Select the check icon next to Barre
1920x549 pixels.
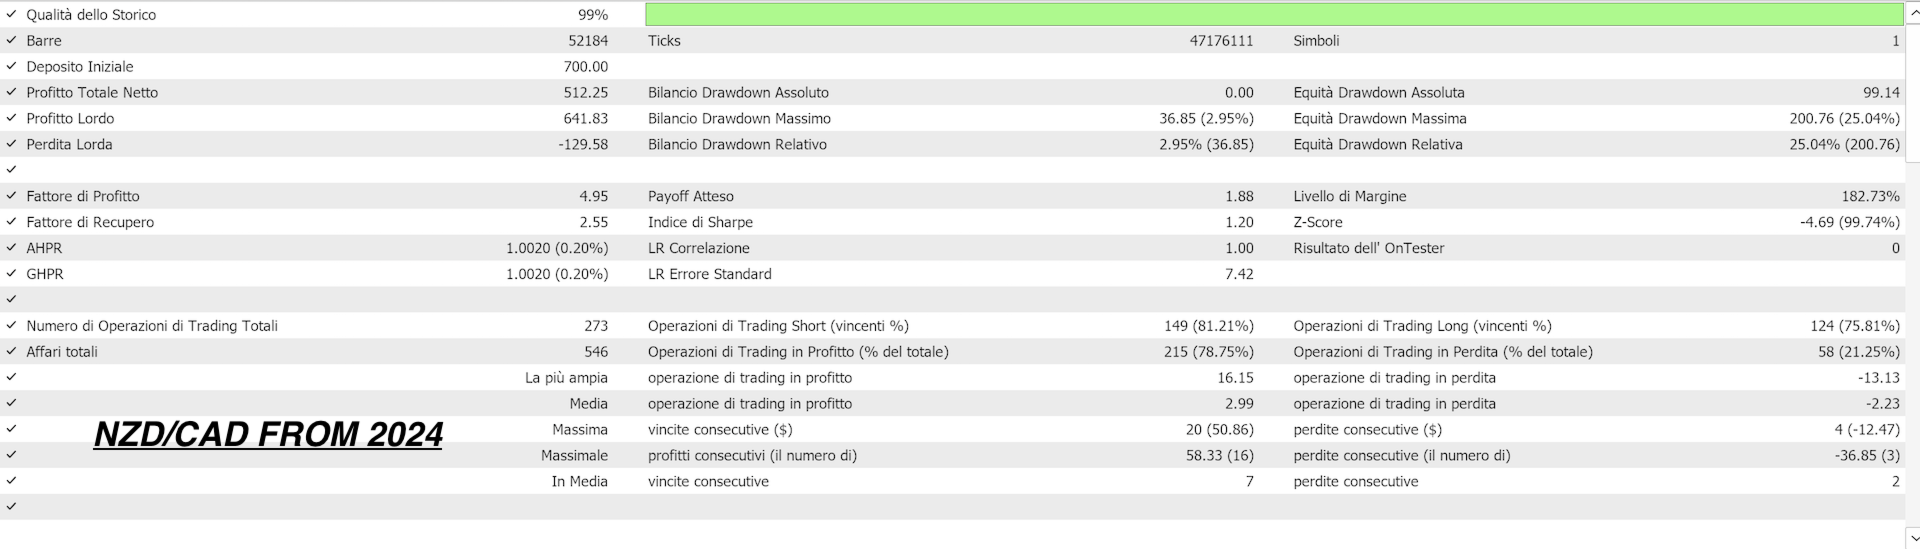click(x=11, y=41)
